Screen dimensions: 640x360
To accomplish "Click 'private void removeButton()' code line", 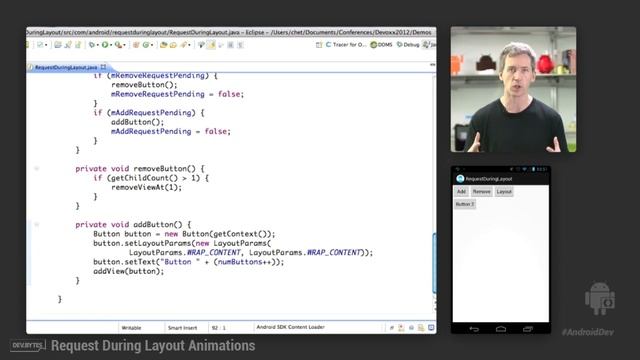I will 140,169.
